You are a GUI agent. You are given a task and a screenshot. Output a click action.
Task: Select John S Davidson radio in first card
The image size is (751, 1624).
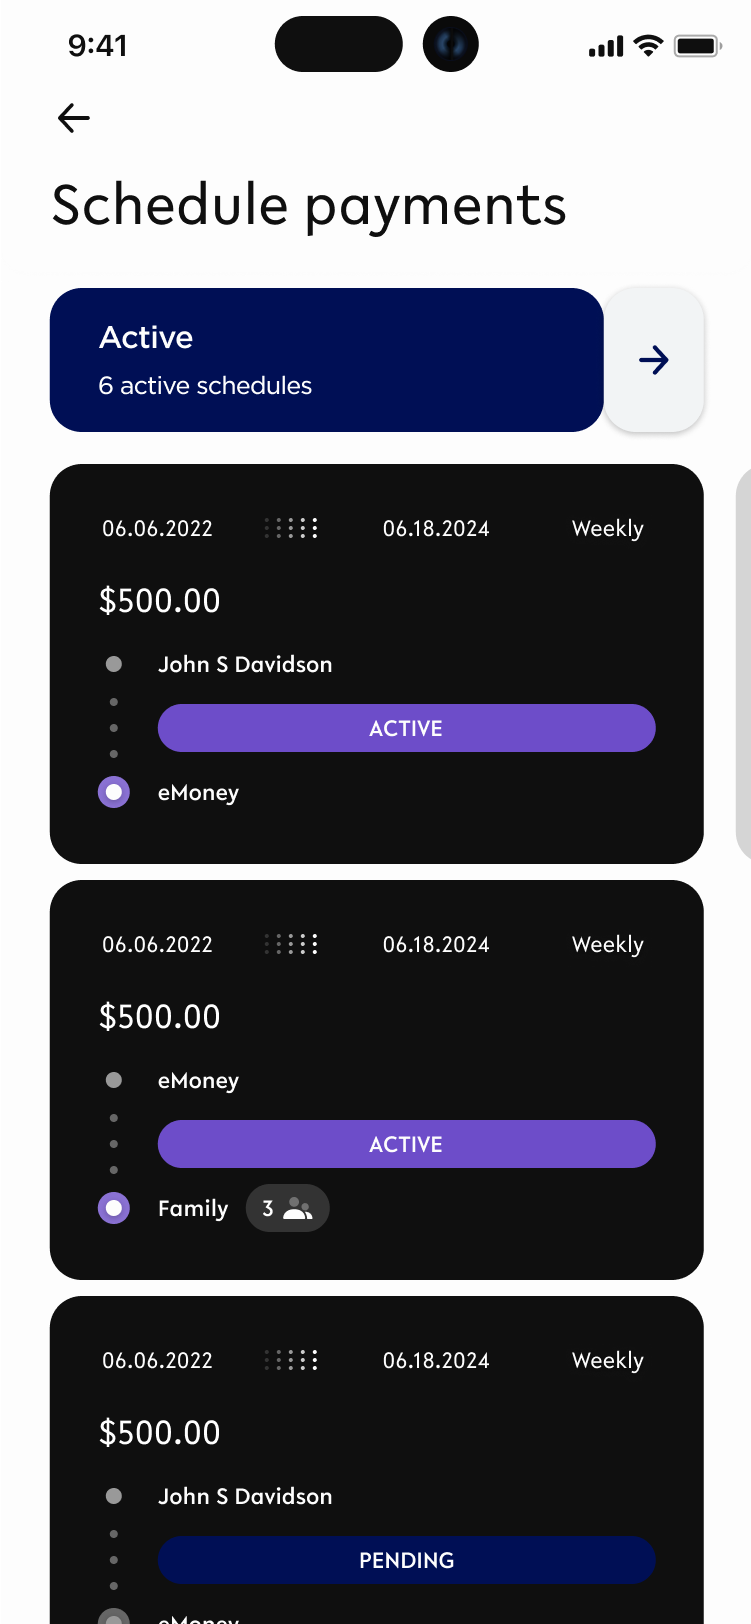(114, 664)
